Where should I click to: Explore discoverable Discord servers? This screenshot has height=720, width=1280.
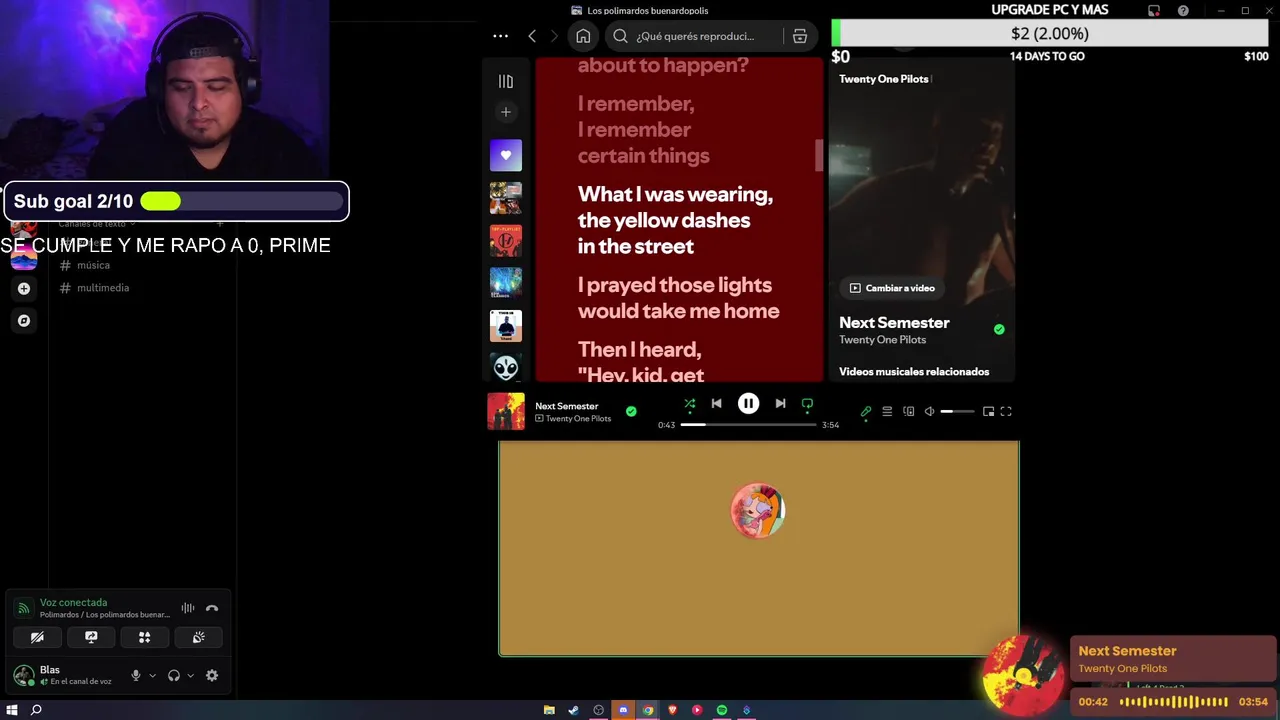point(24,321)
